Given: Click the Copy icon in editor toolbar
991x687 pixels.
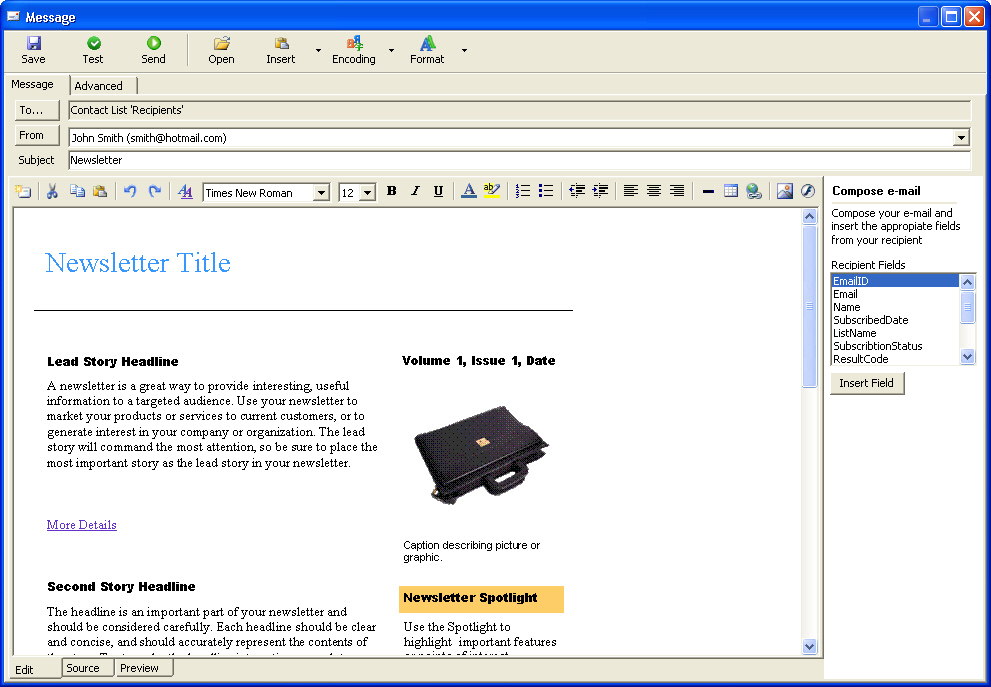Looking at the screenshot, I should point(77,191).
